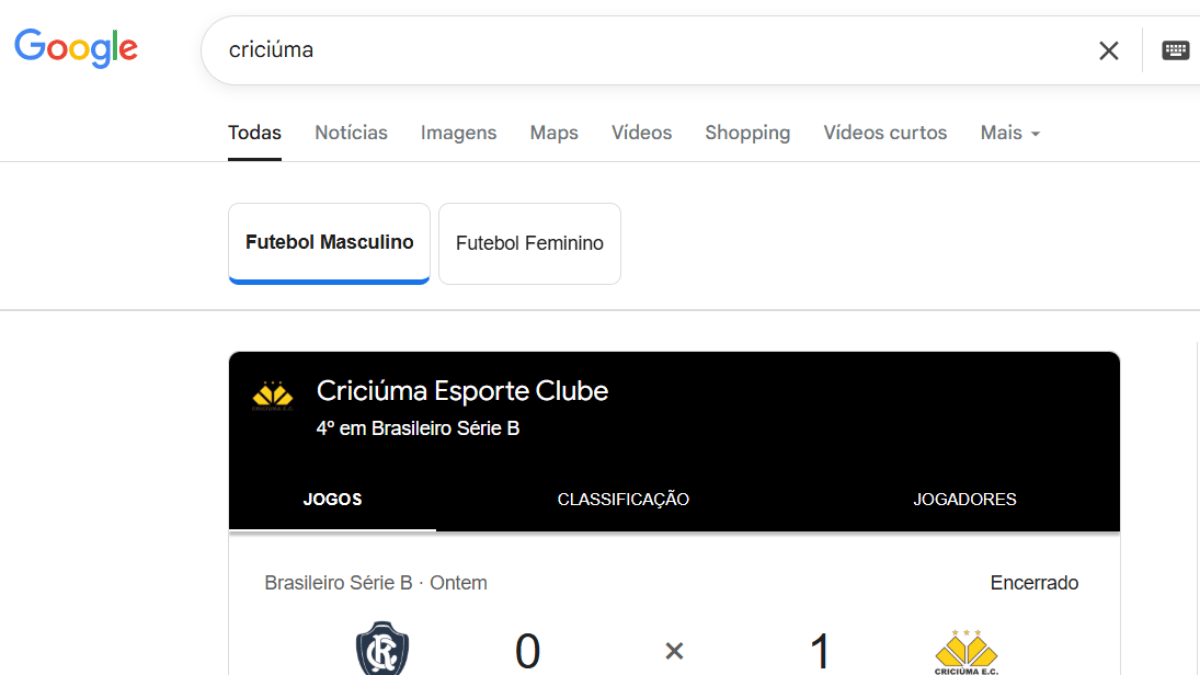Switch to Imagens results
The image size is (1200, 675).
pos(458,133)
